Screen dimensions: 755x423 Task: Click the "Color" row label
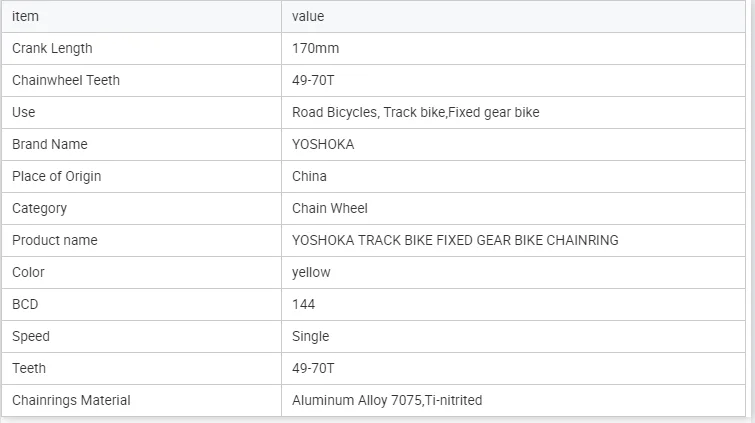click(28, 272)
